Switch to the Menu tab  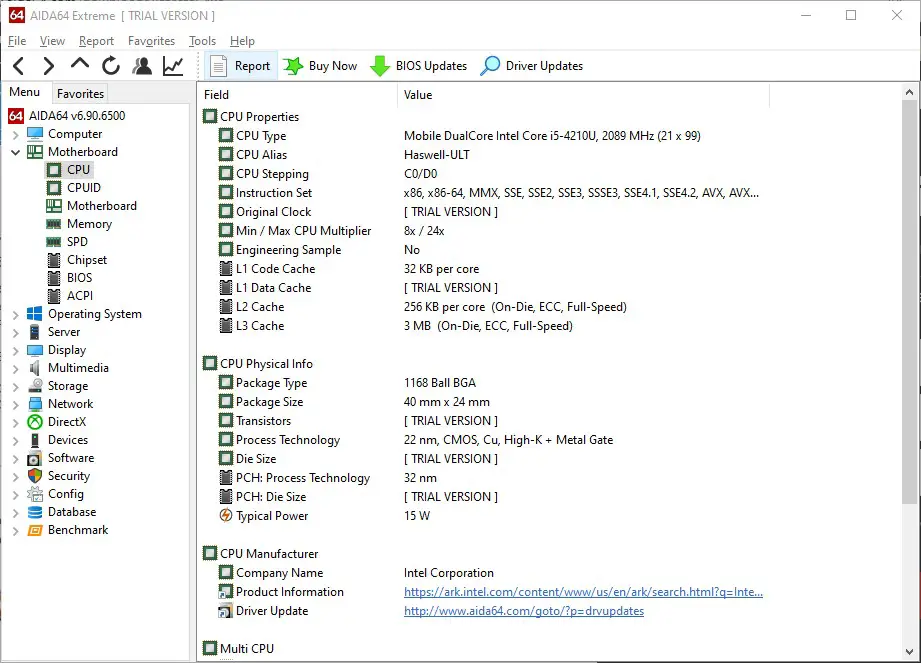click(25, 92)
